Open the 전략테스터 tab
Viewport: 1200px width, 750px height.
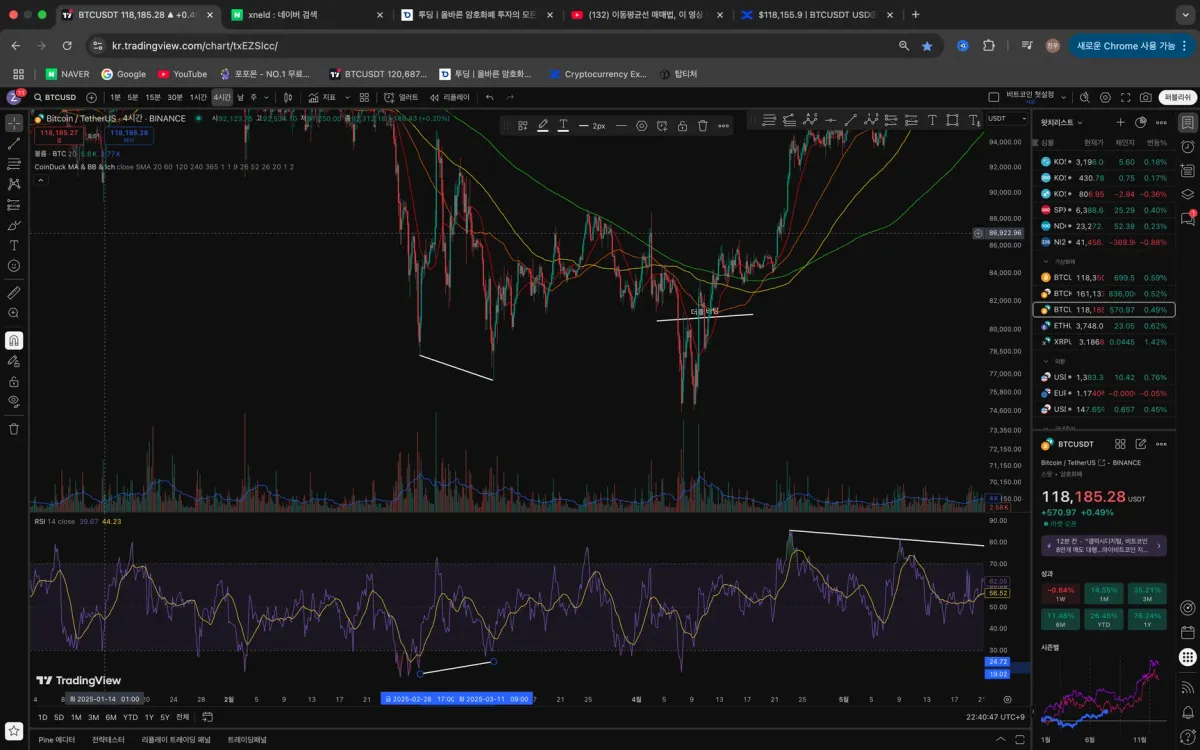(109, 739)
